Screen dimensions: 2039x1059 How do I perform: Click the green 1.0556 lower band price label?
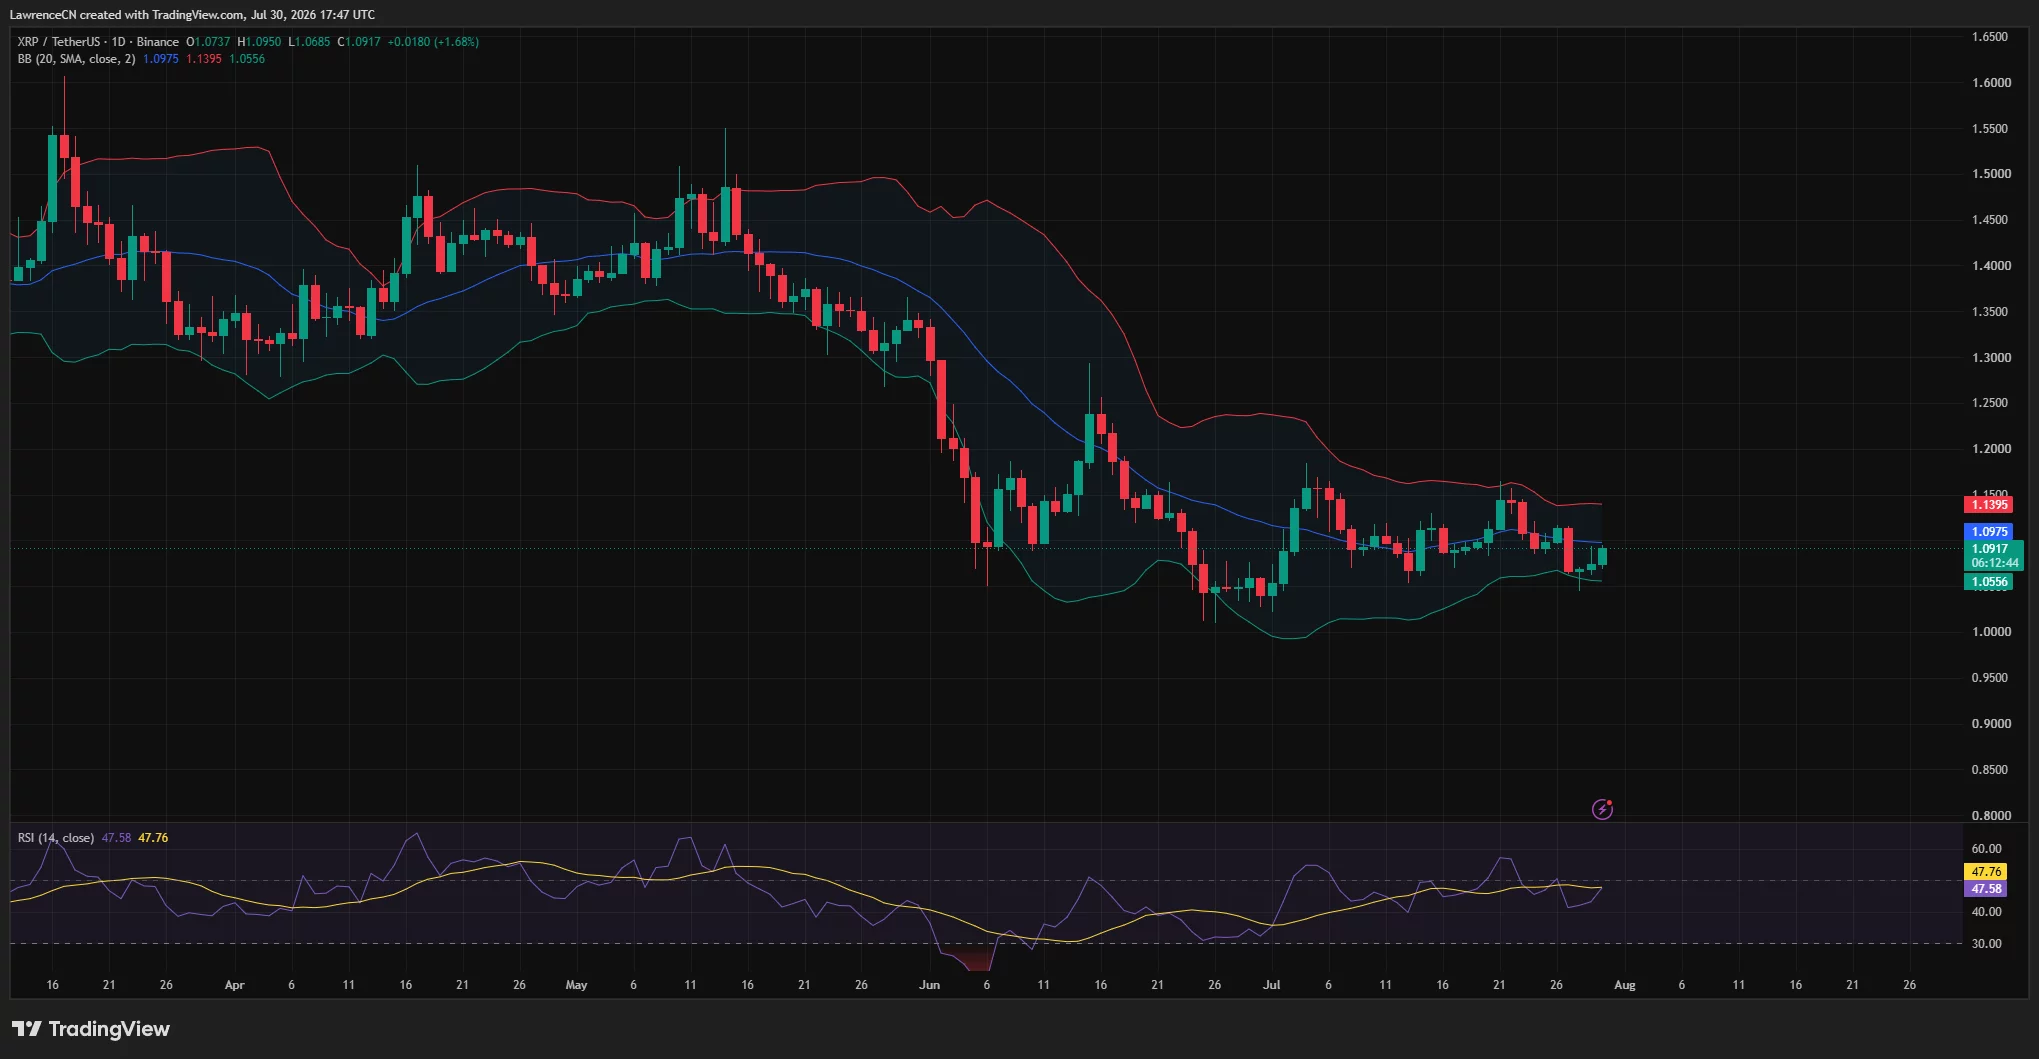[1989, 582]
